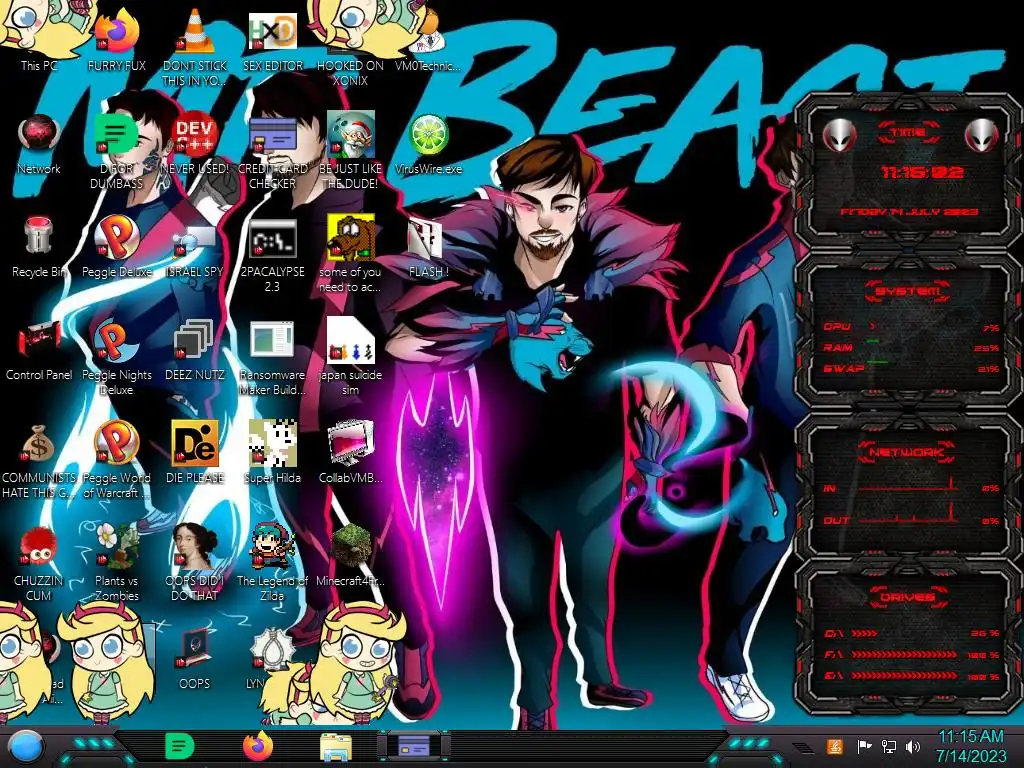Click the TIME header in the widget

908,133
